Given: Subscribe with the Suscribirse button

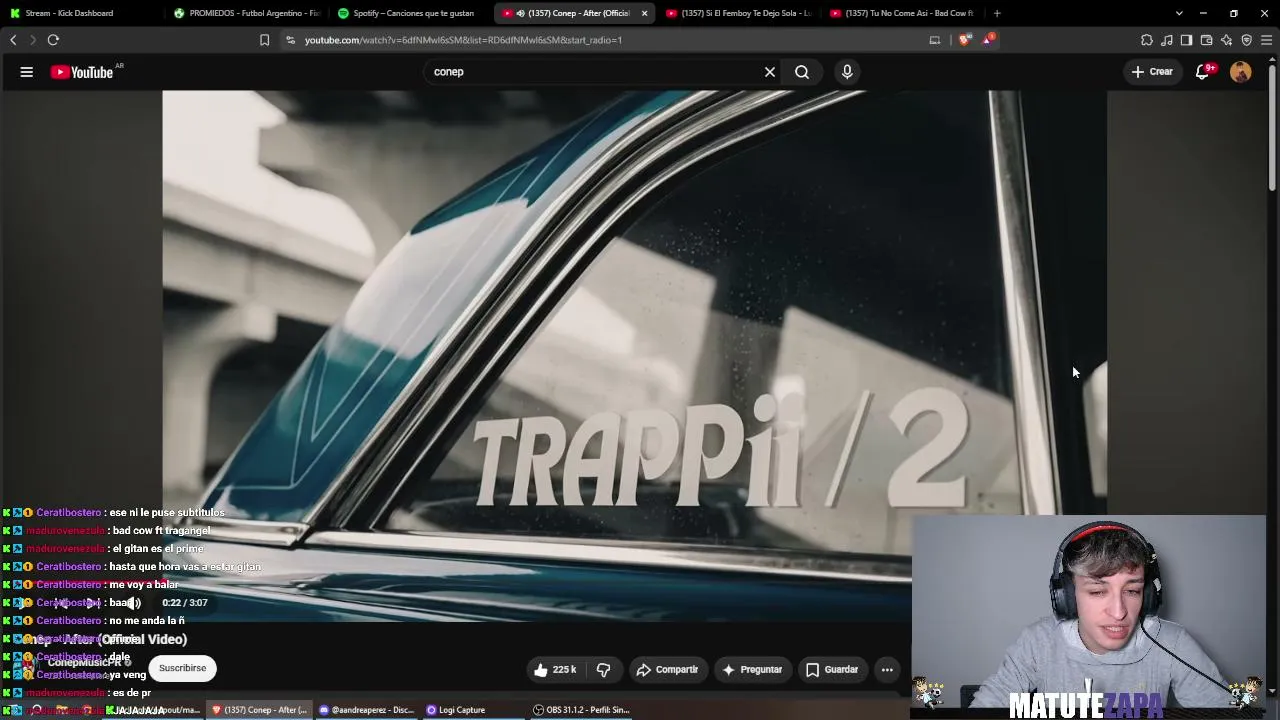Looking at the screenshot, I should coord(182,668).
